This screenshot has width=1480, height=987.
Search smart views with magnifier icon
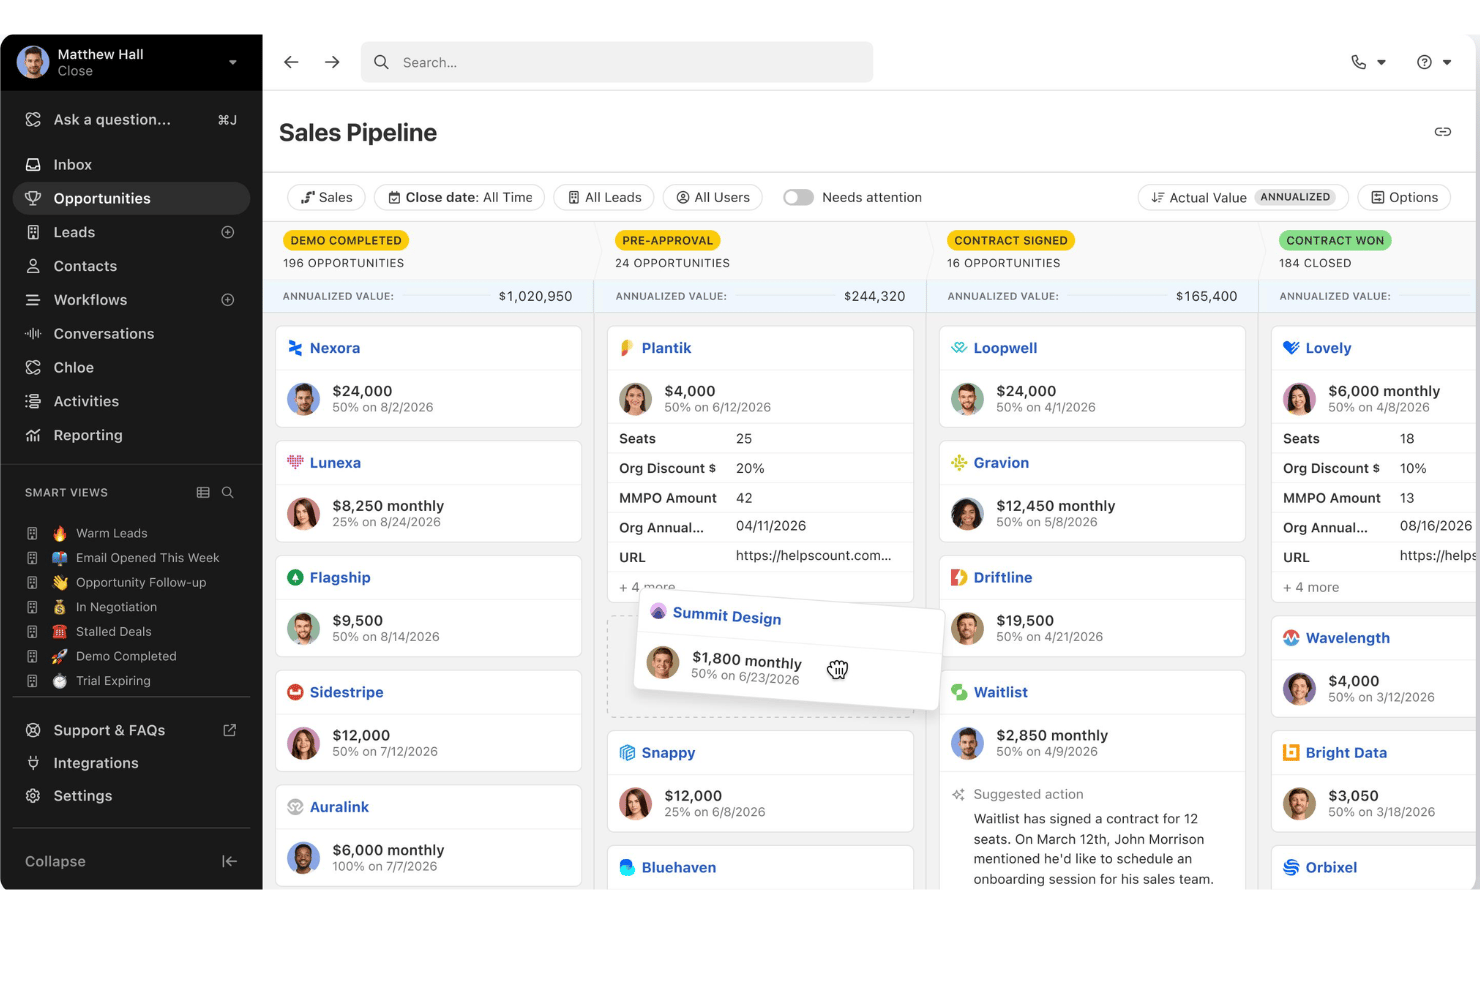coord(228,492)
